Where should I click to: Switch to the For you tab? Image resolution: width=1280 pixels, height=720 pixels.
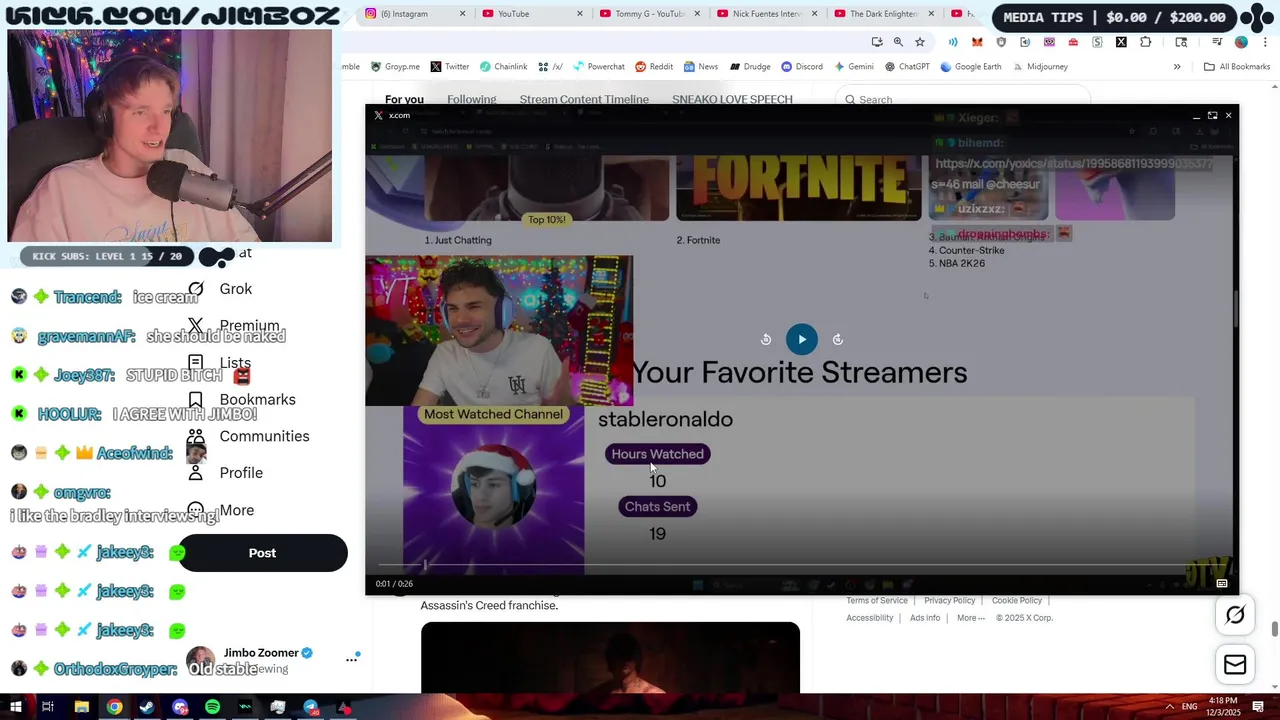(x=404, y=99)
